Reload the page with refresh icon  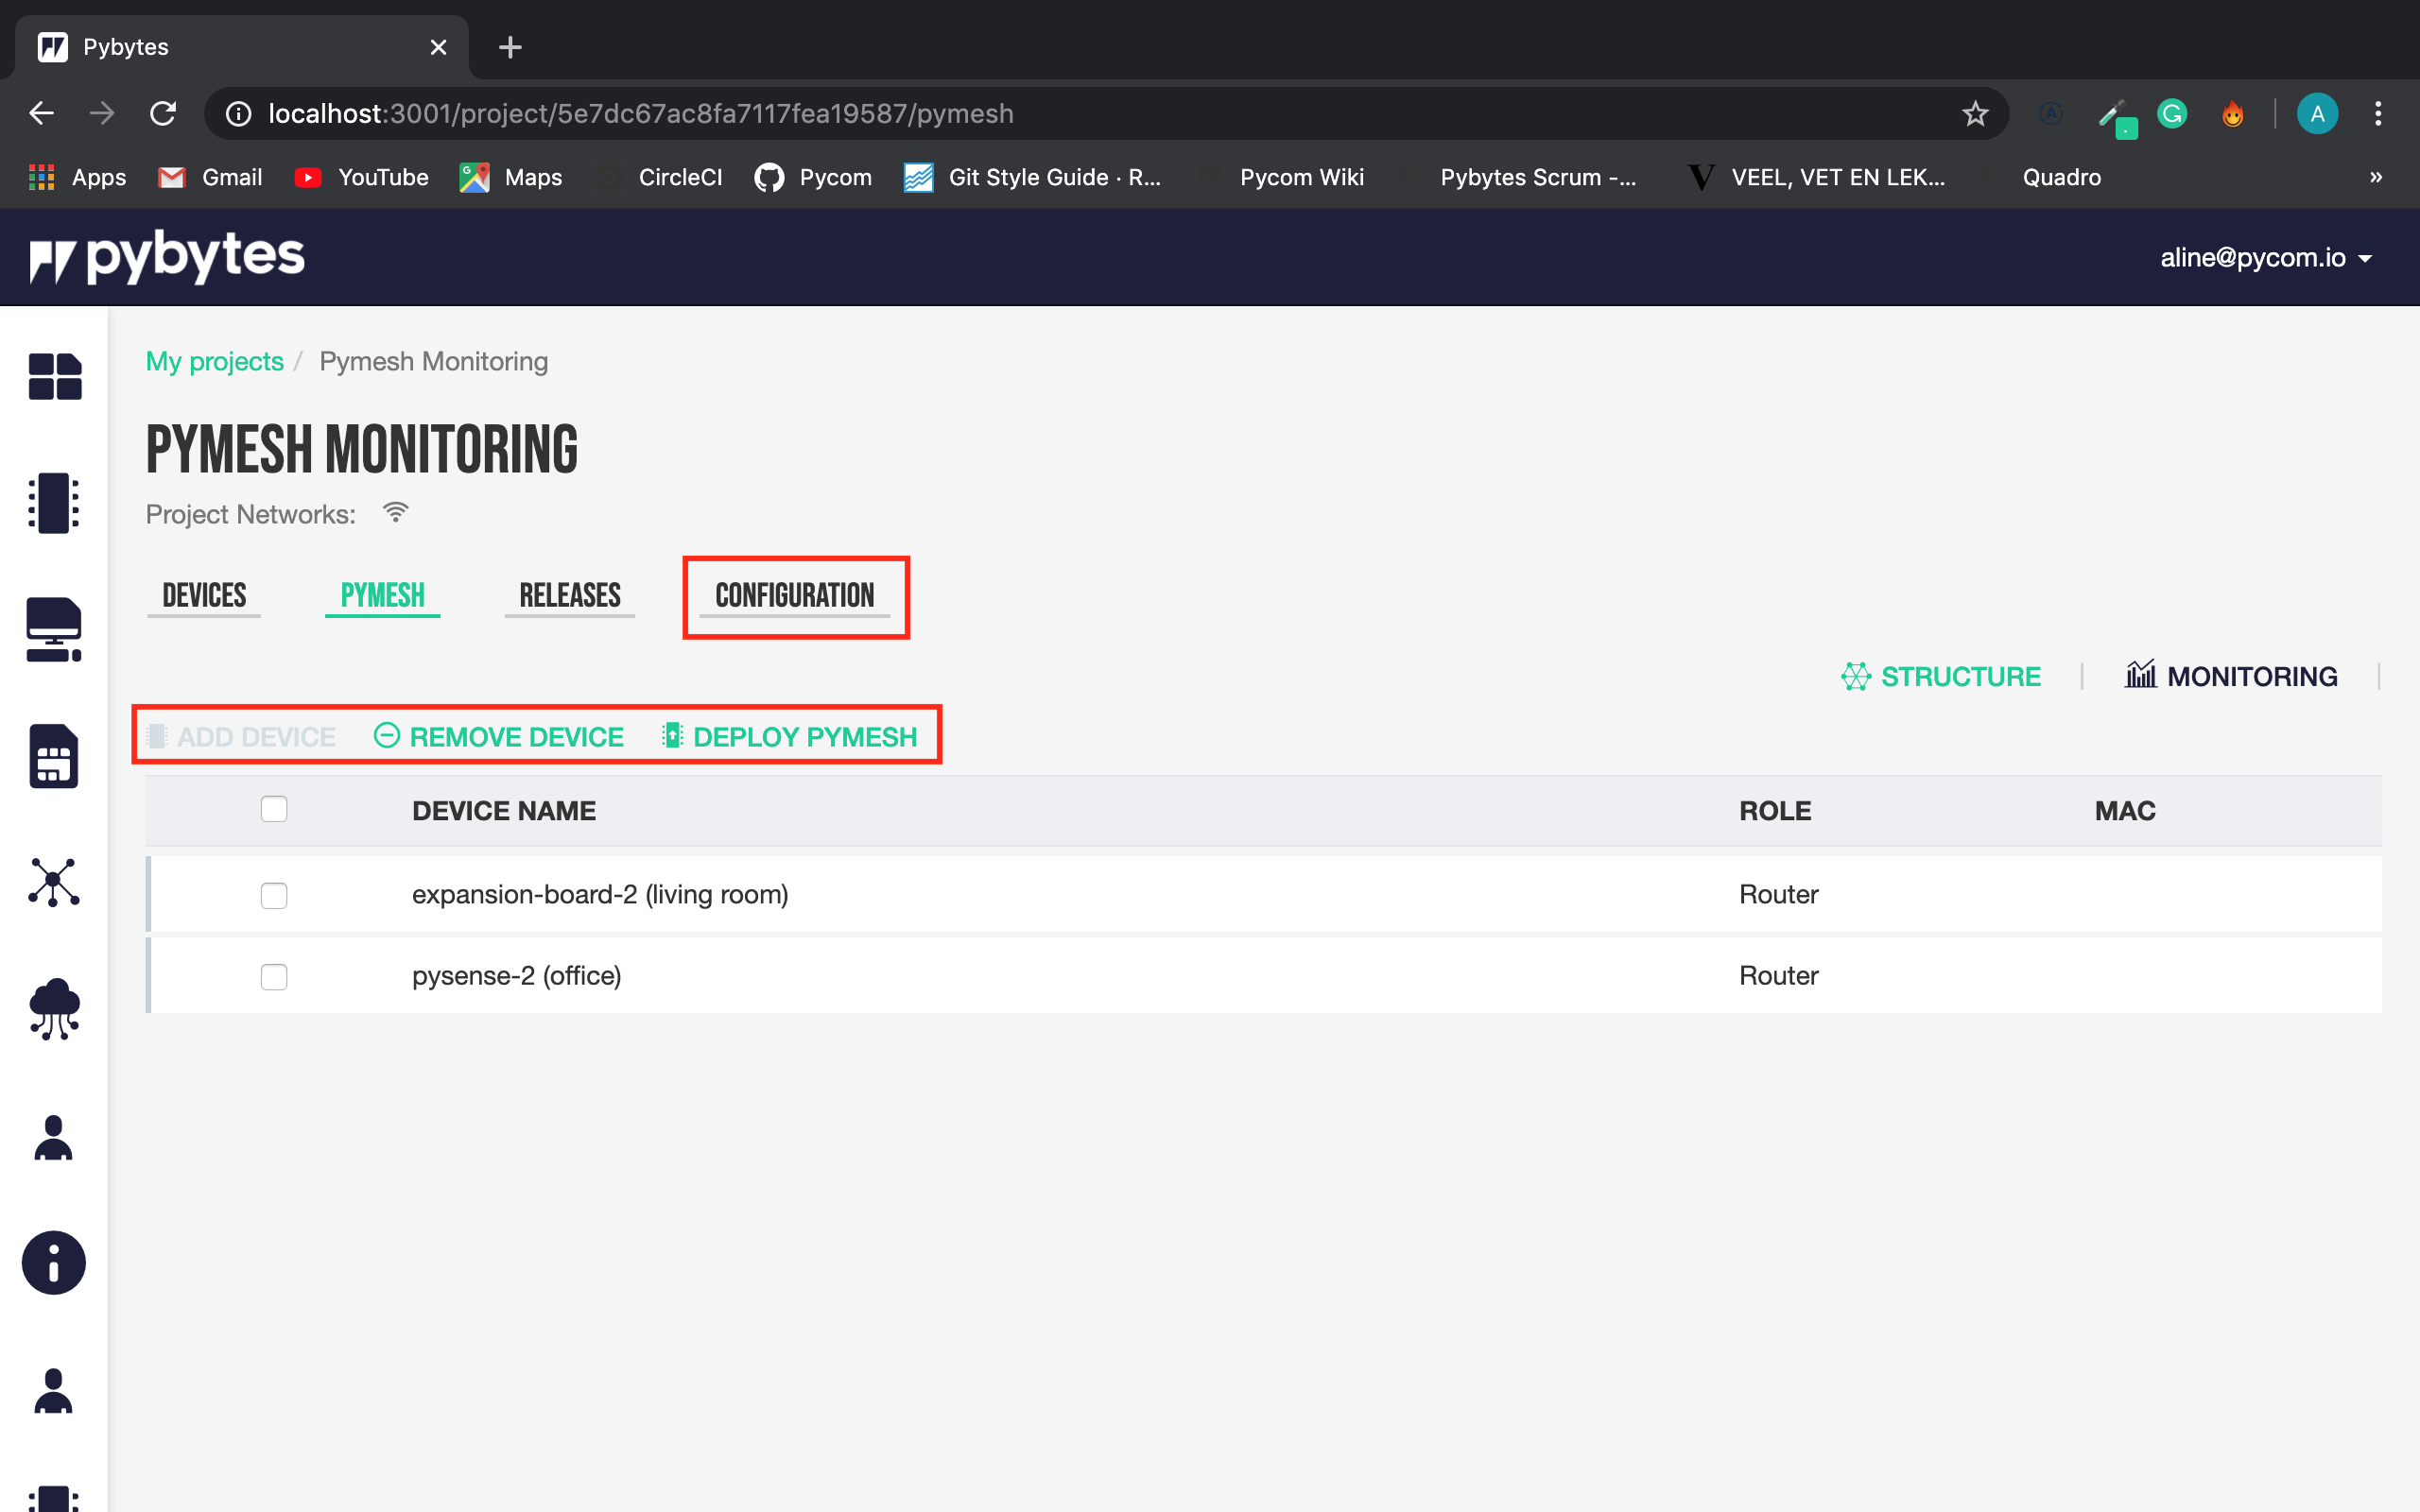[163, 114]
